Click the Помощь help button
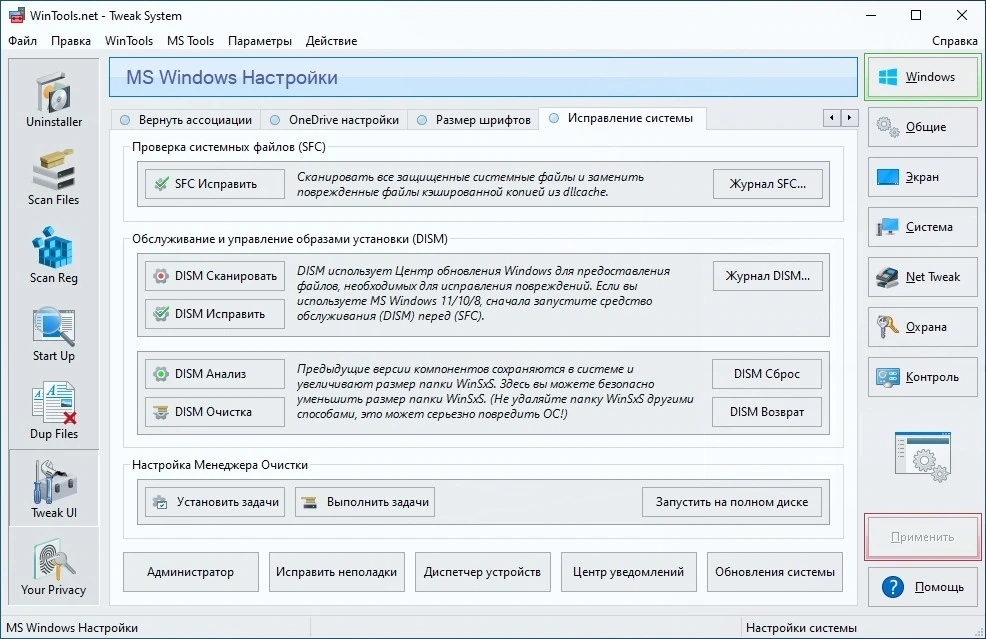The width and height of the screenshot is (986, 639). tap(922, 587)
